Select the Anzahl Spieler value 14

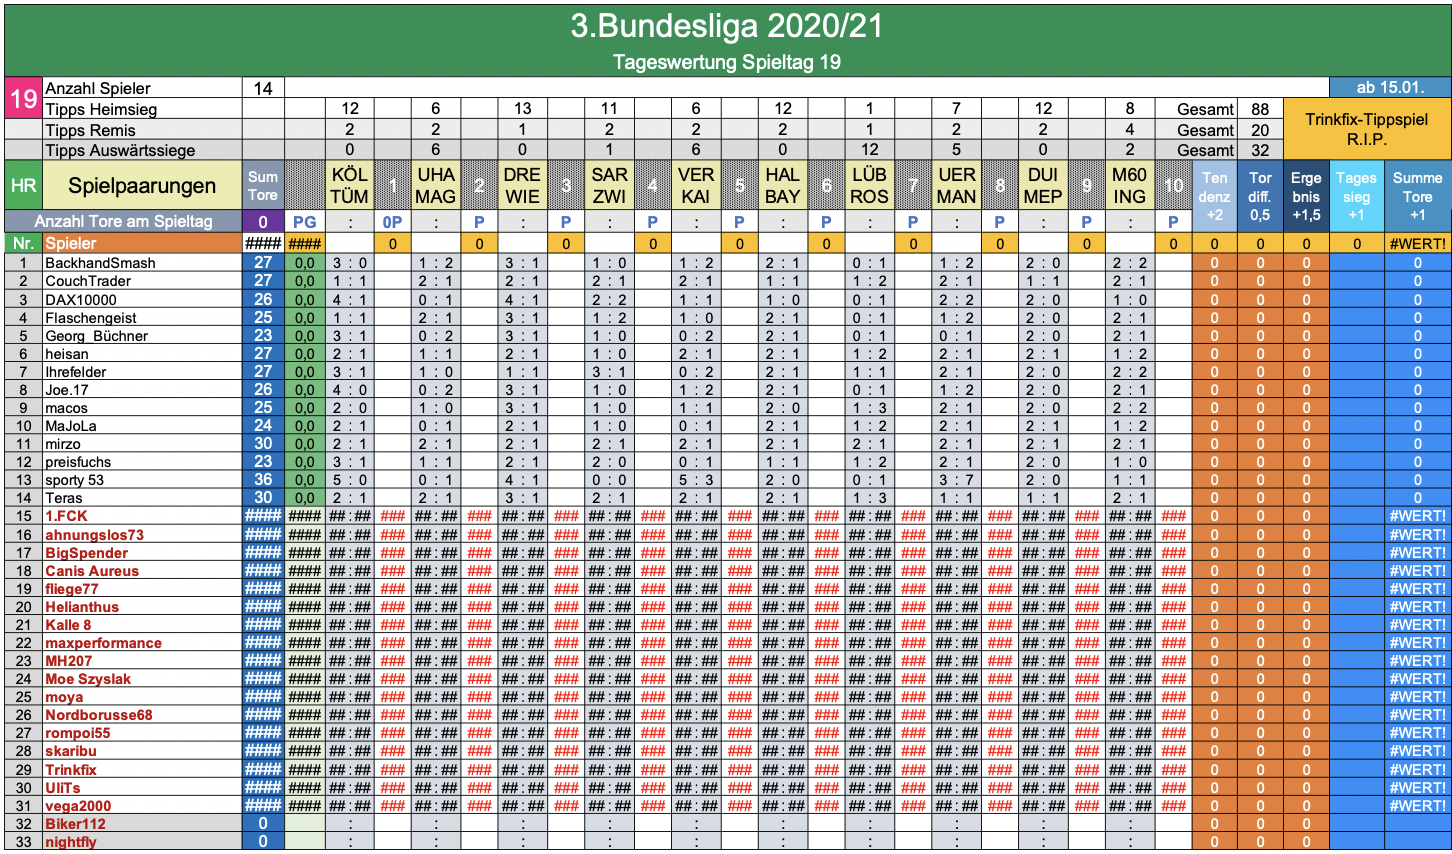(x=263, y=88)
